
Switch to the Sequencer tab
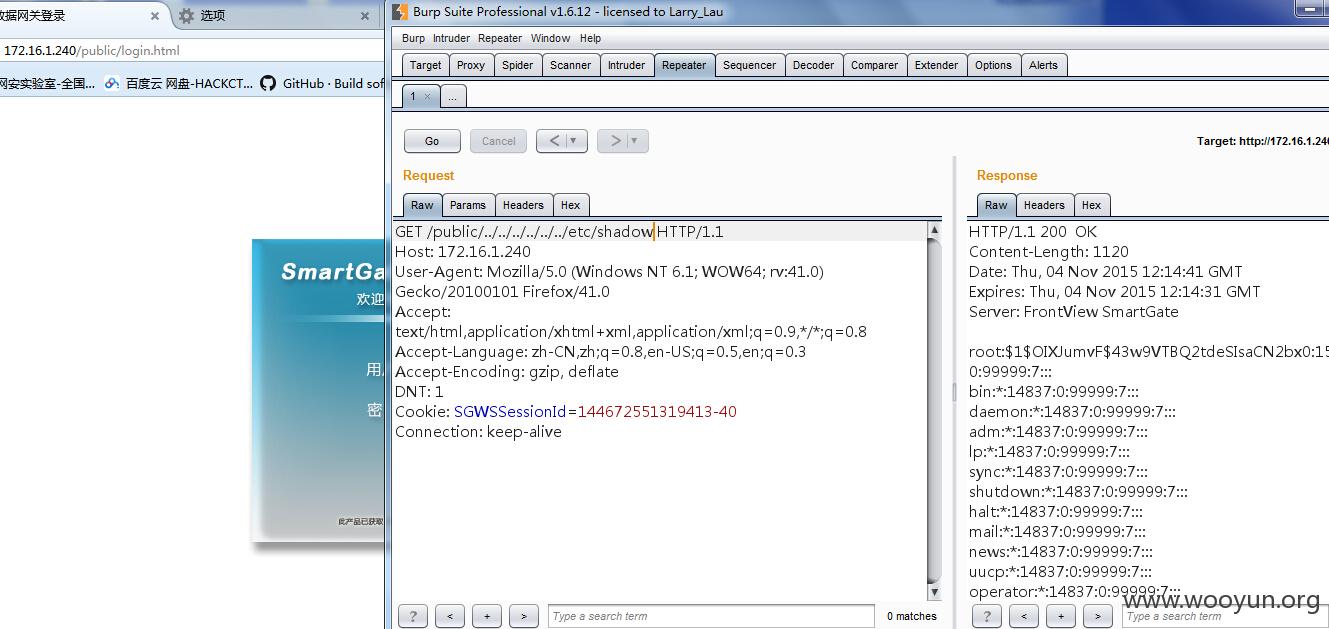[x=750, y=65]
